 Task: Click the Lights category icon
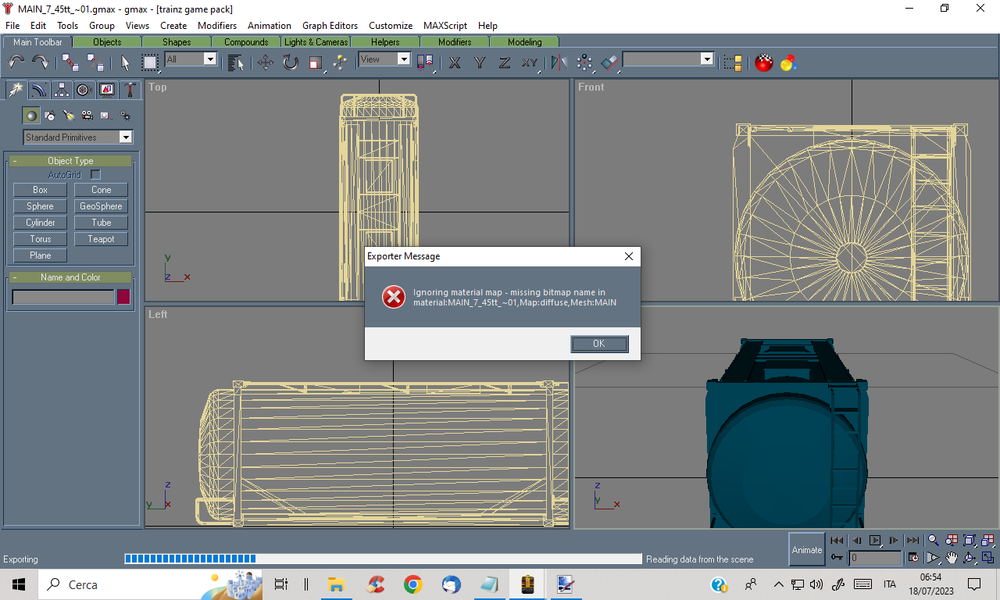(68, 115)
